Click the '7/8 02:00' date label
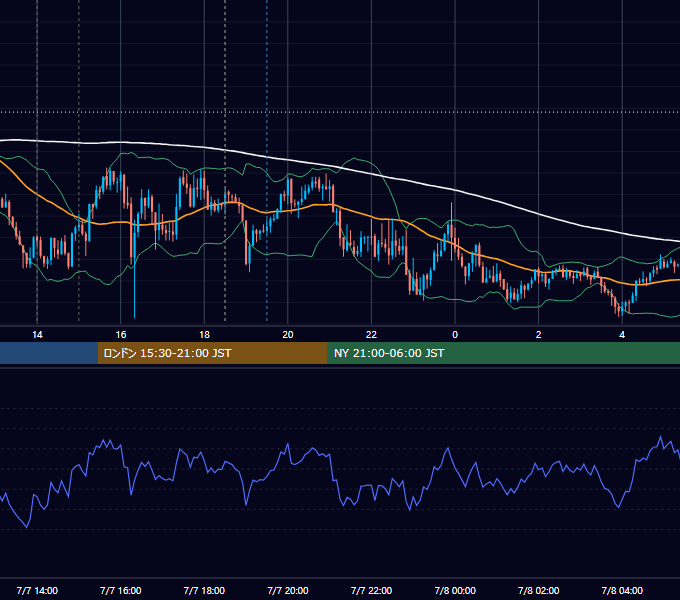 tap(538, 590)
